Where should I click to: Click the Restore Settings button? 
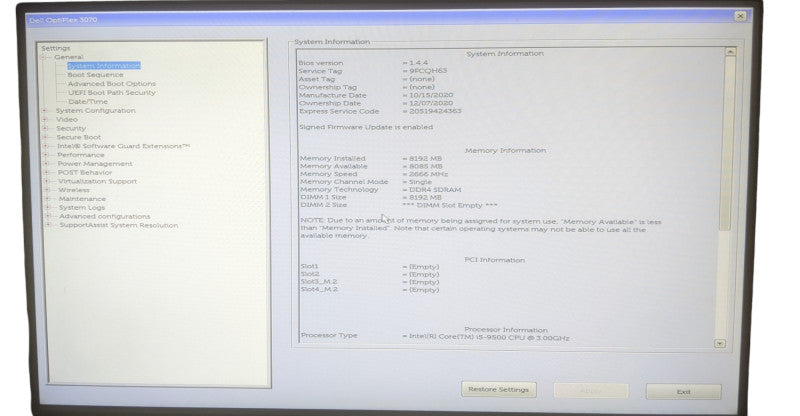498,389
